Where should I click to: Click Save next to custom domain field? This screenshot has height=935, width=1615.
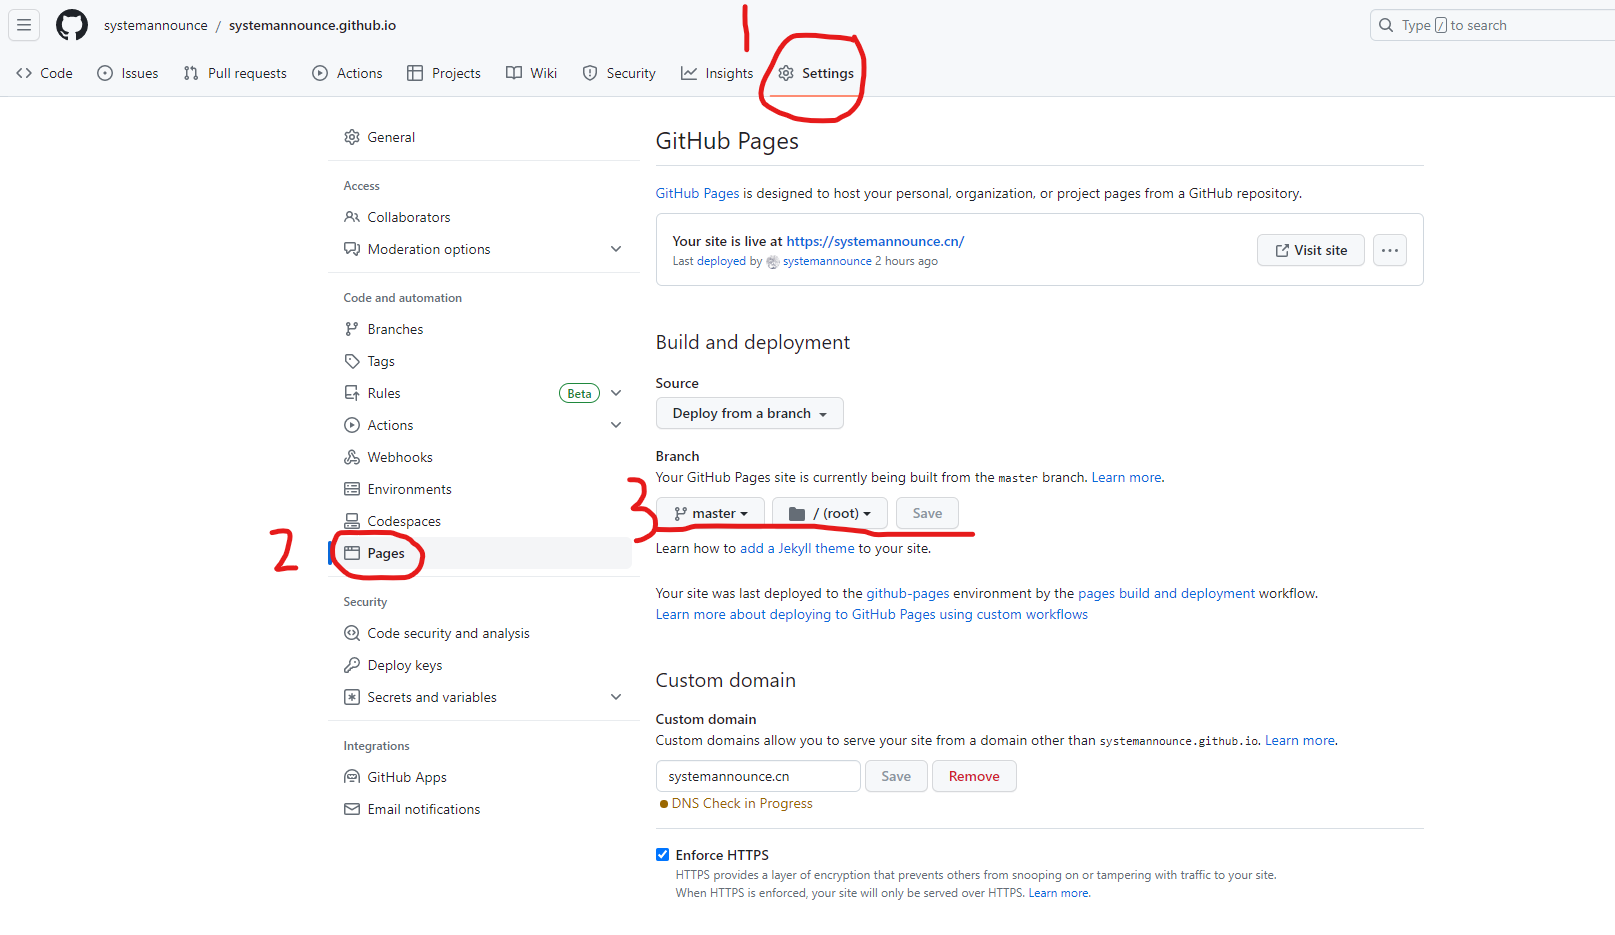(x=896, y=776)
